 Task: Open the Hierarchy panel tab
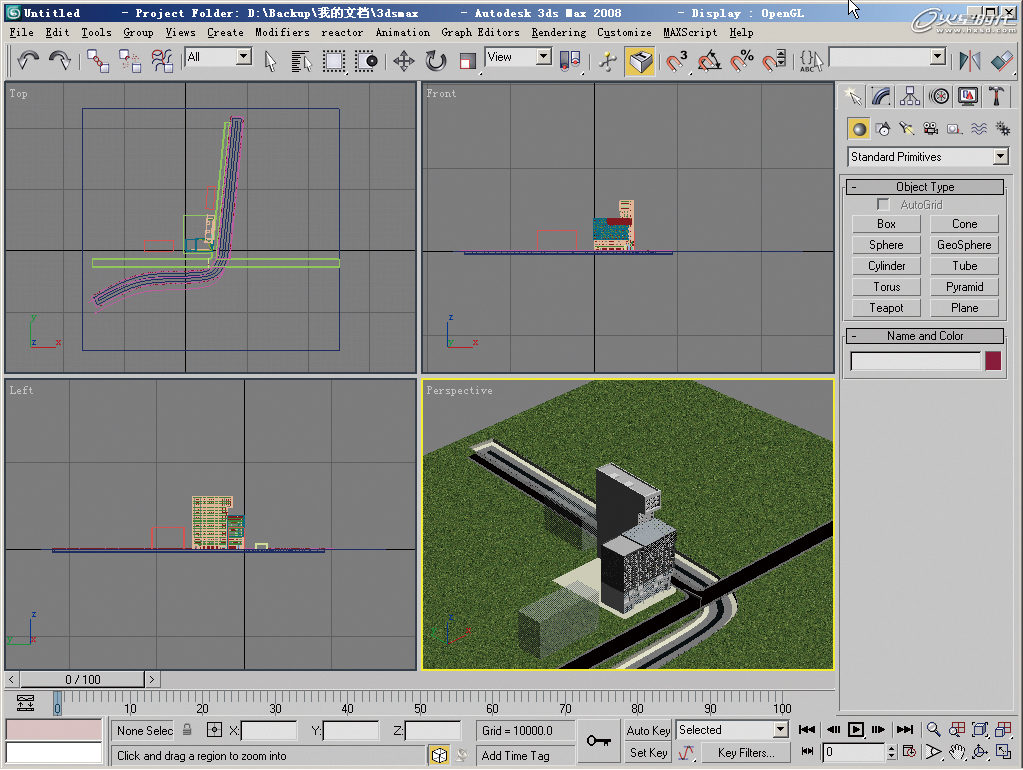point(910,96)
